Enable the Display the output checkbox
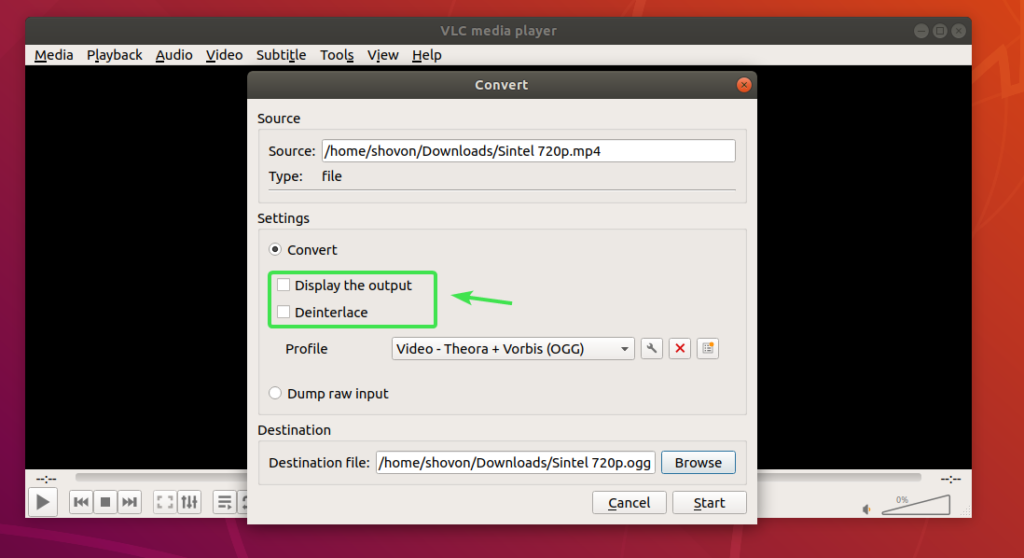 pos(284,285)
